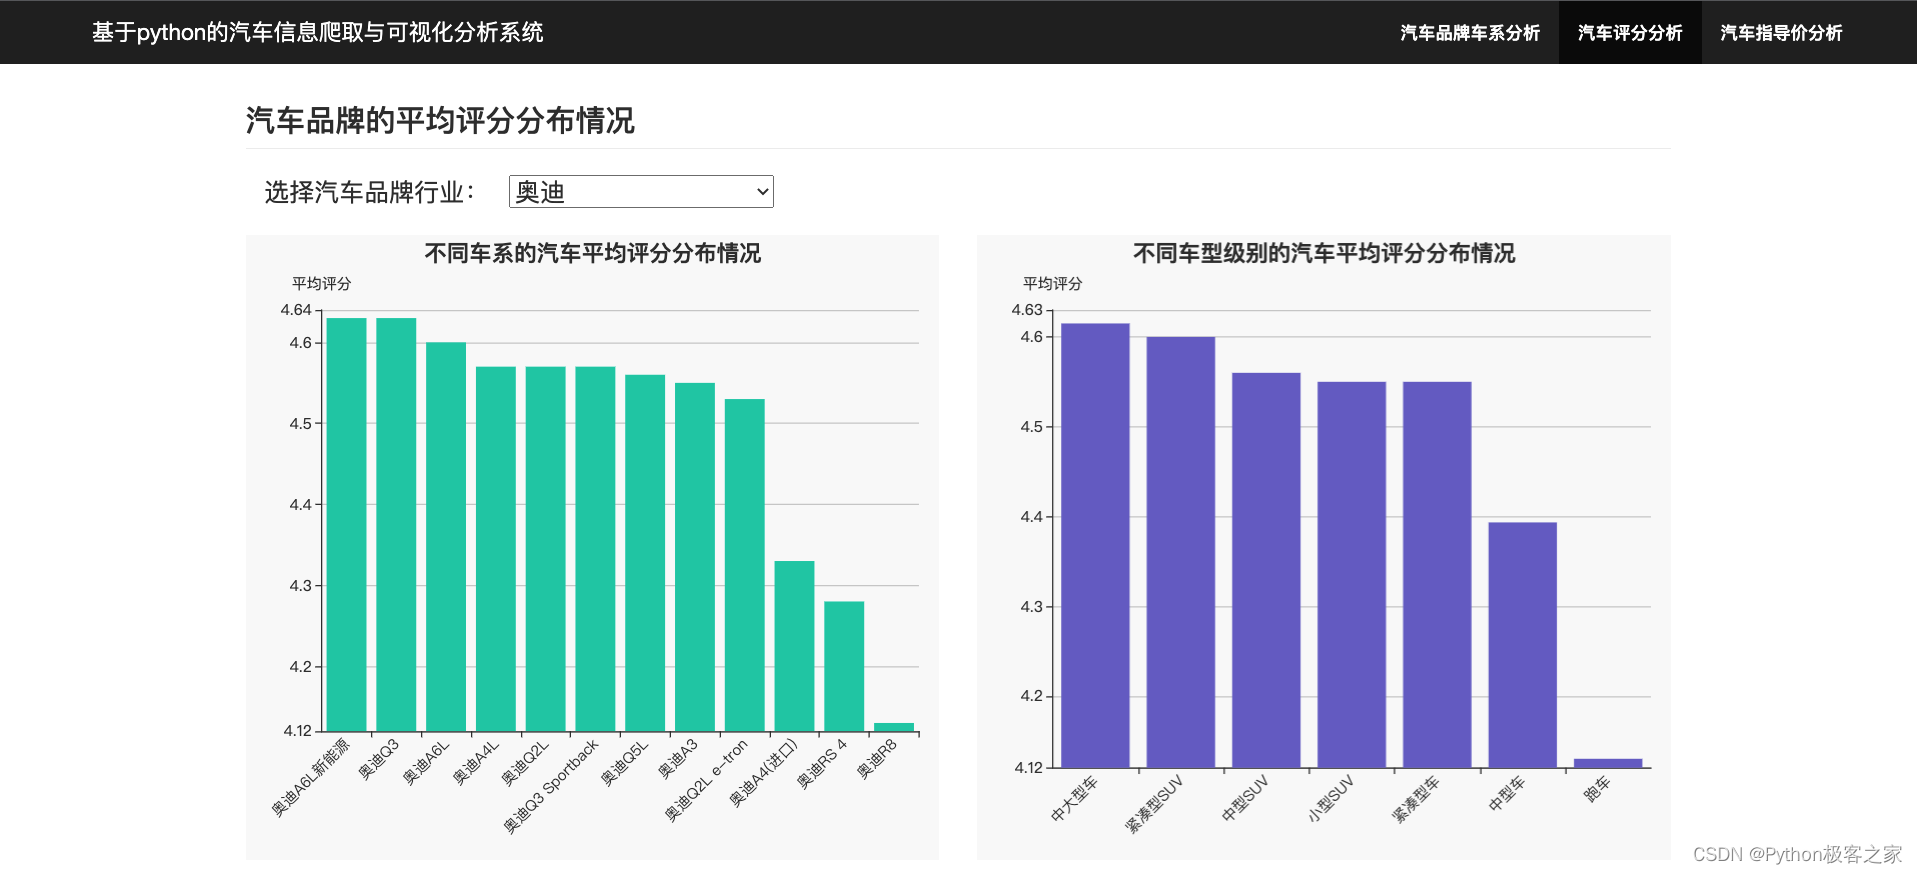Click the 奥迪A6L新能源 axis label
The image size is (1917, 874).
point(311,777)
